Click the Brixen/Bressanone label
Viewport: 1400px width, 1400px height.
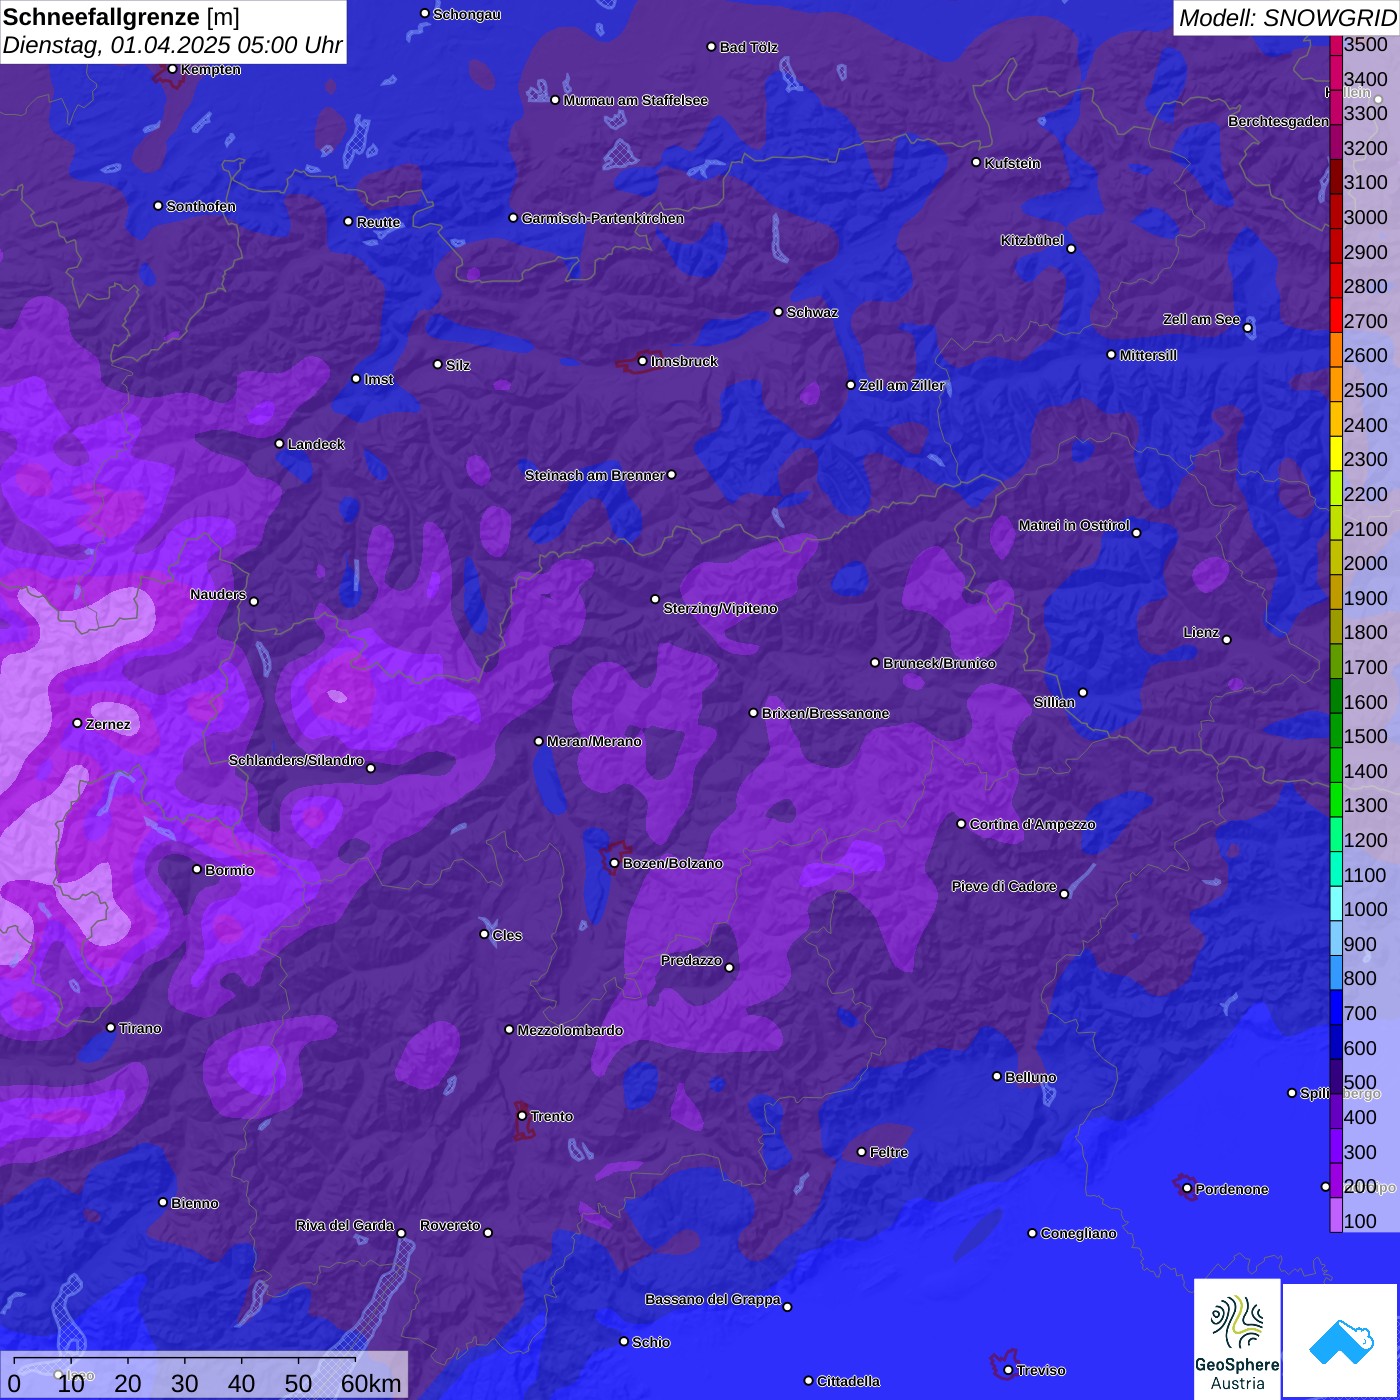tap(825, 713)
